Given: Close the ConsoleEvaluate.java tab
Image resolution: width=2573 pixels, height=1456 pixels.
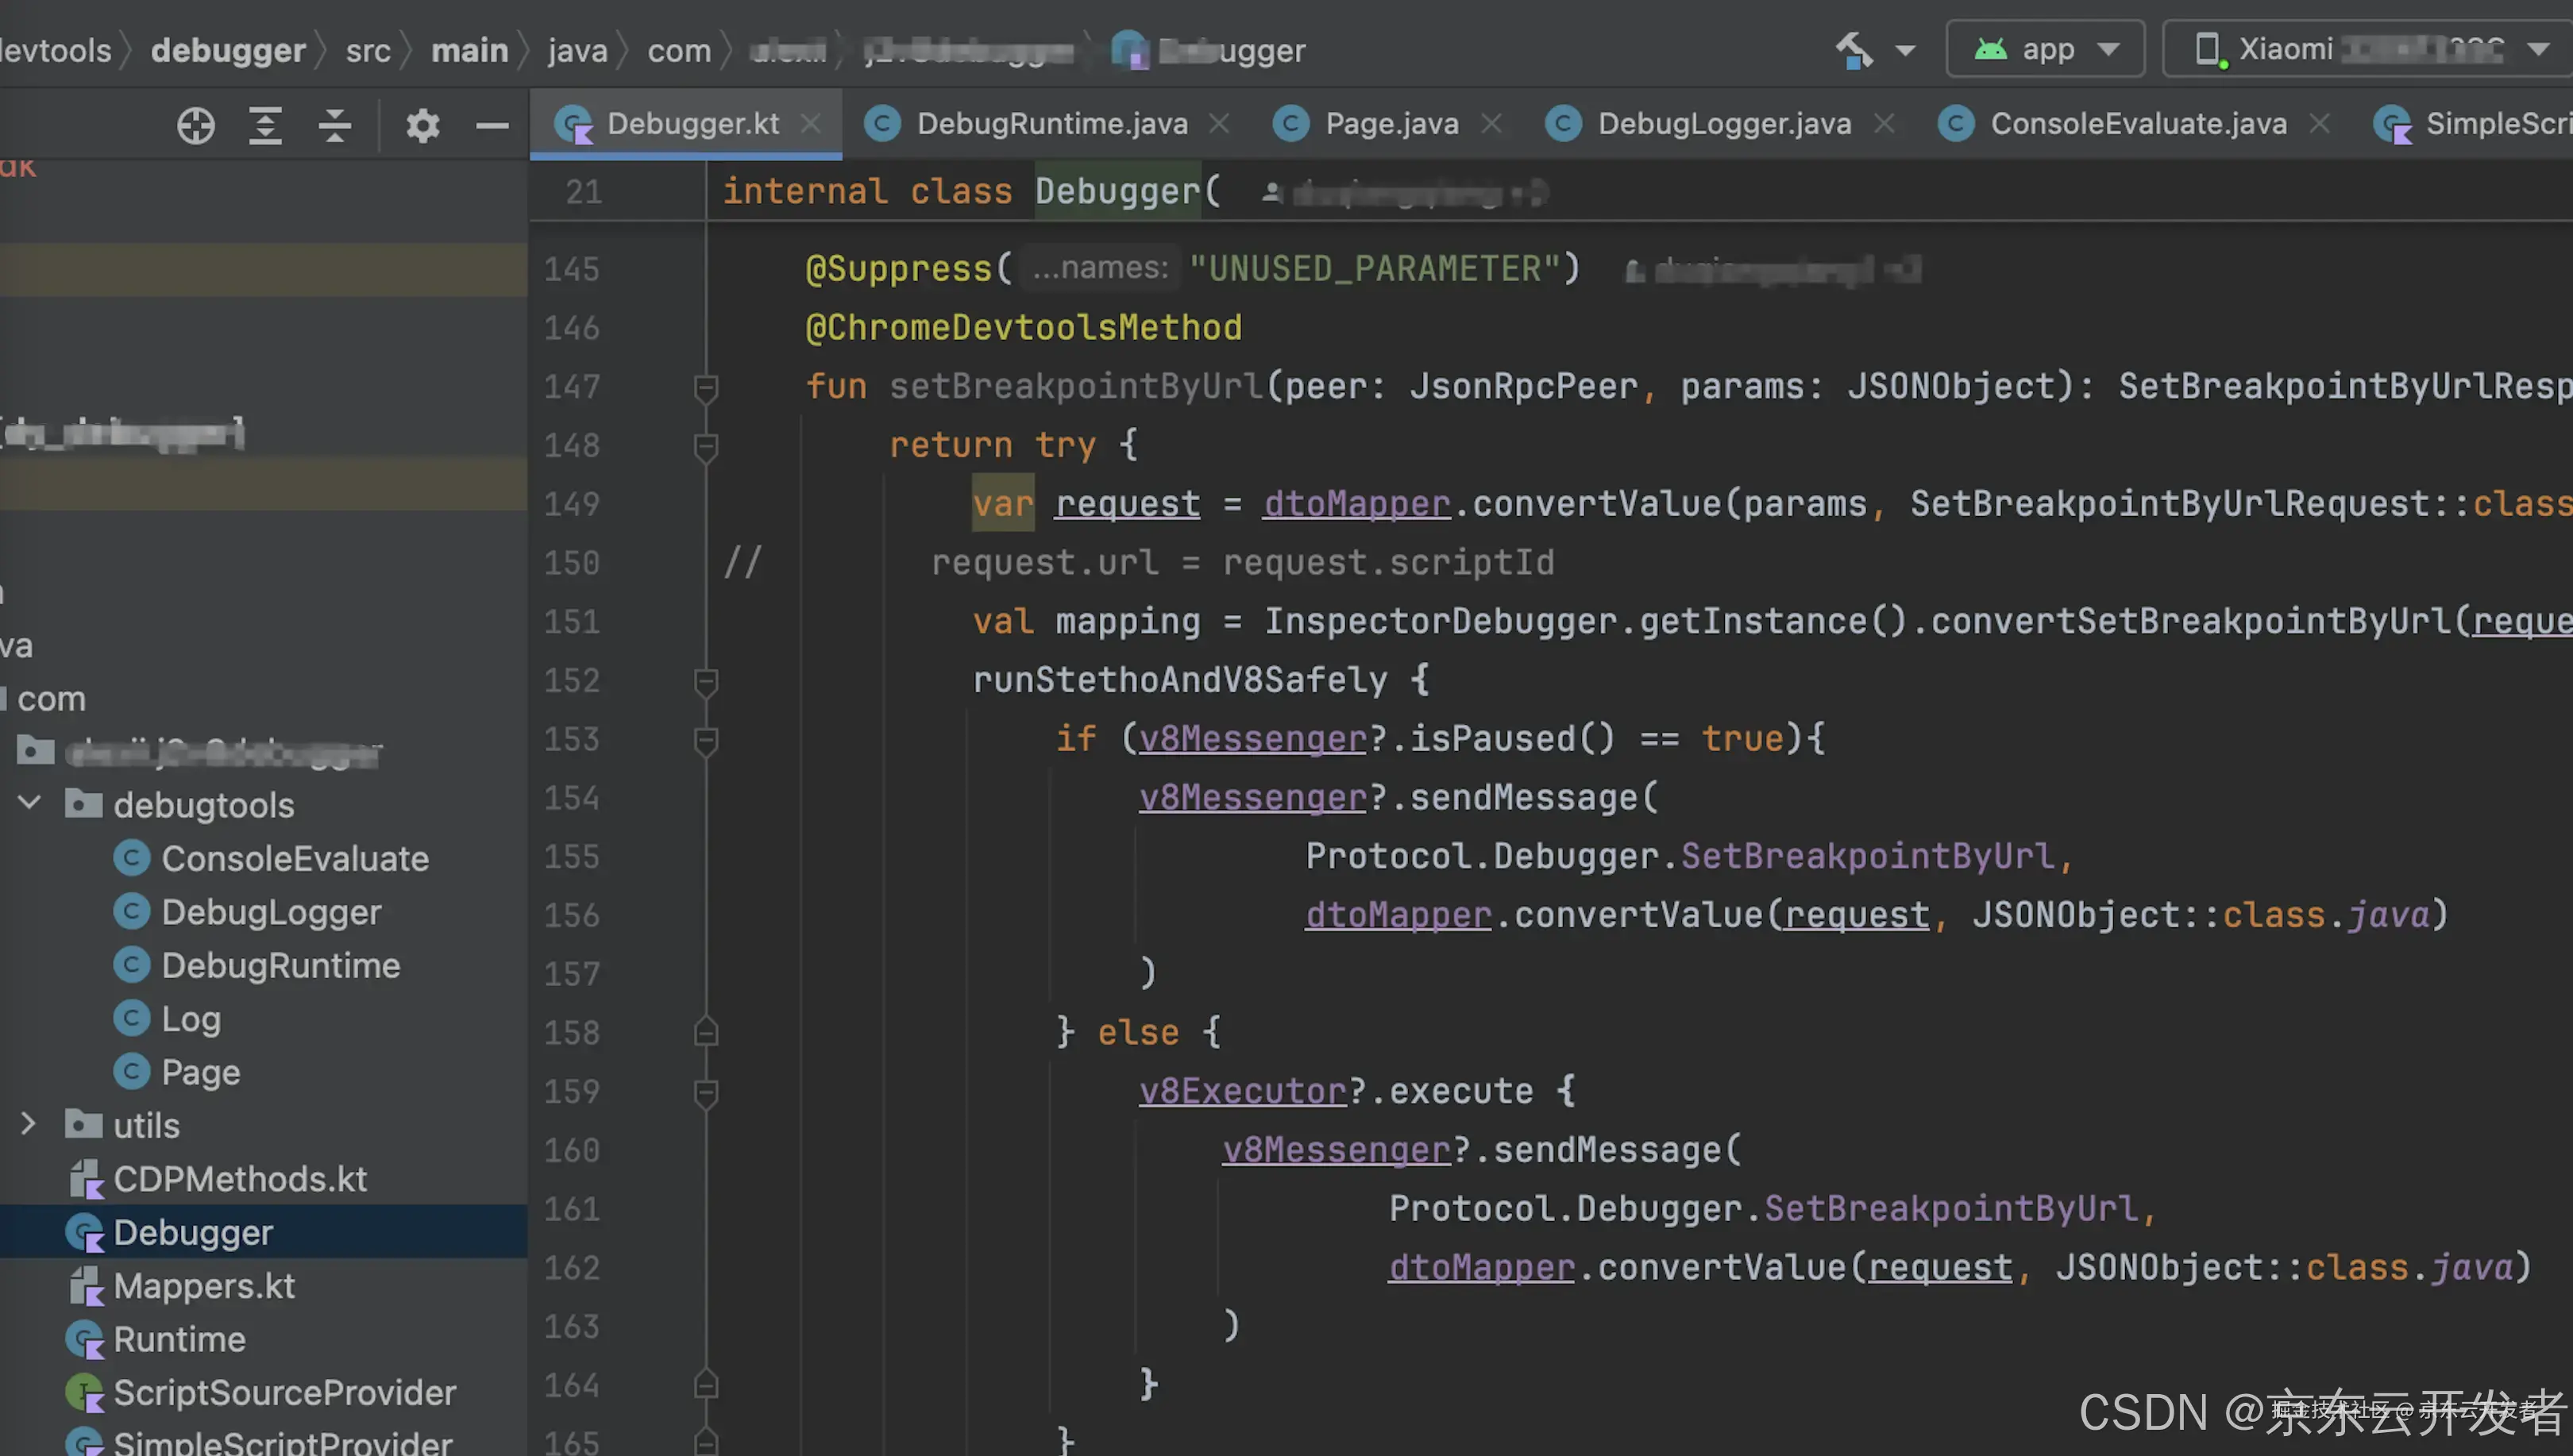Looking at the screenshot, I should (x=2320, y=123).
